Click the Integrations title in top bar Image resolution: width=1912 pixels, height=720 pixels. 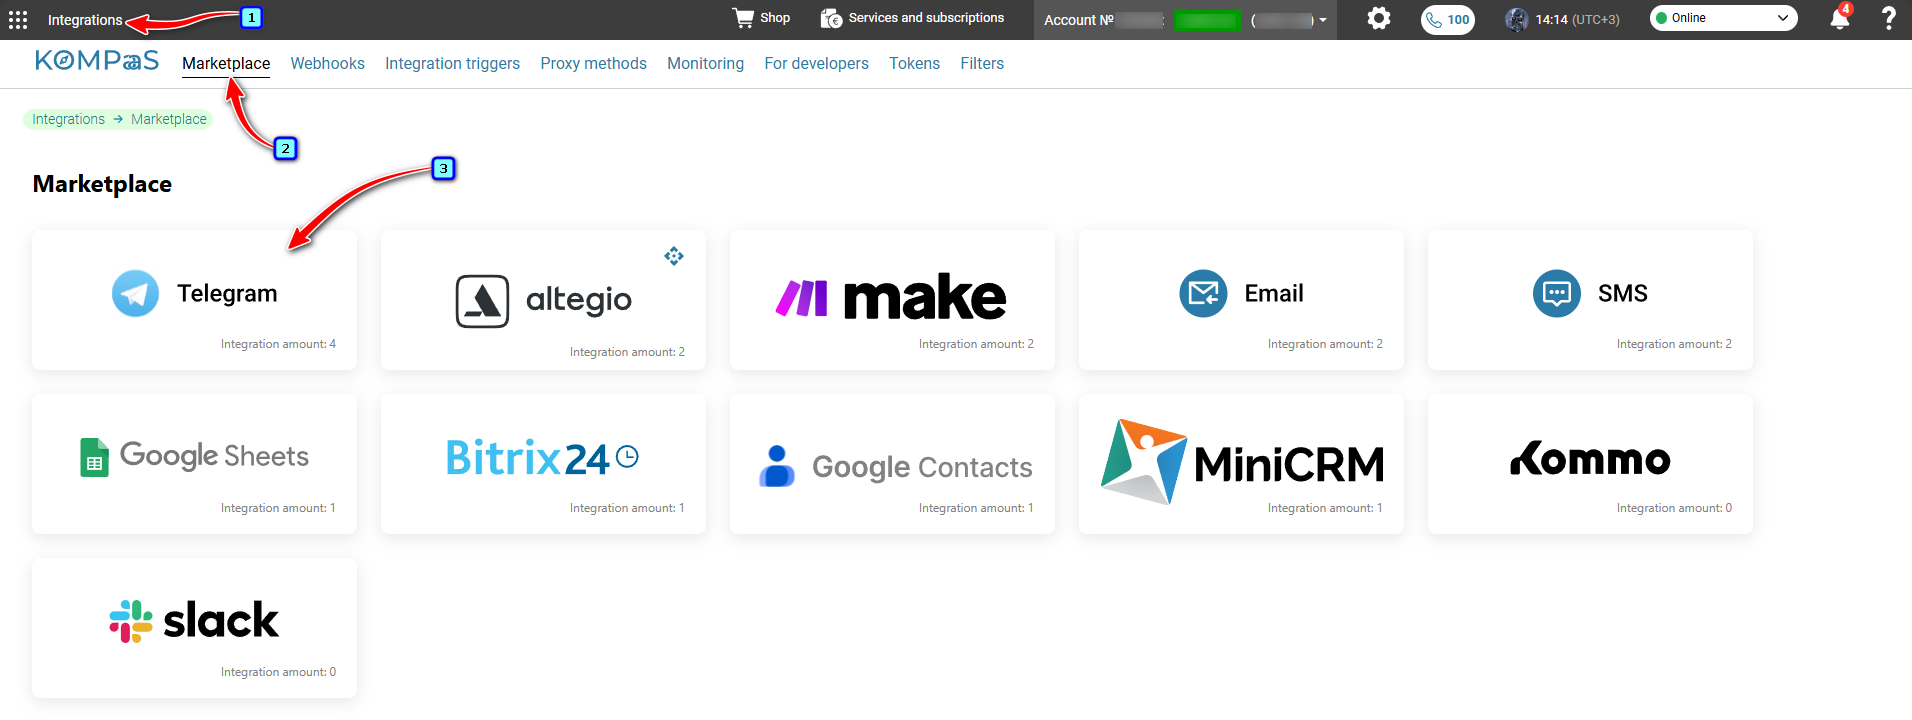[85, 20]
